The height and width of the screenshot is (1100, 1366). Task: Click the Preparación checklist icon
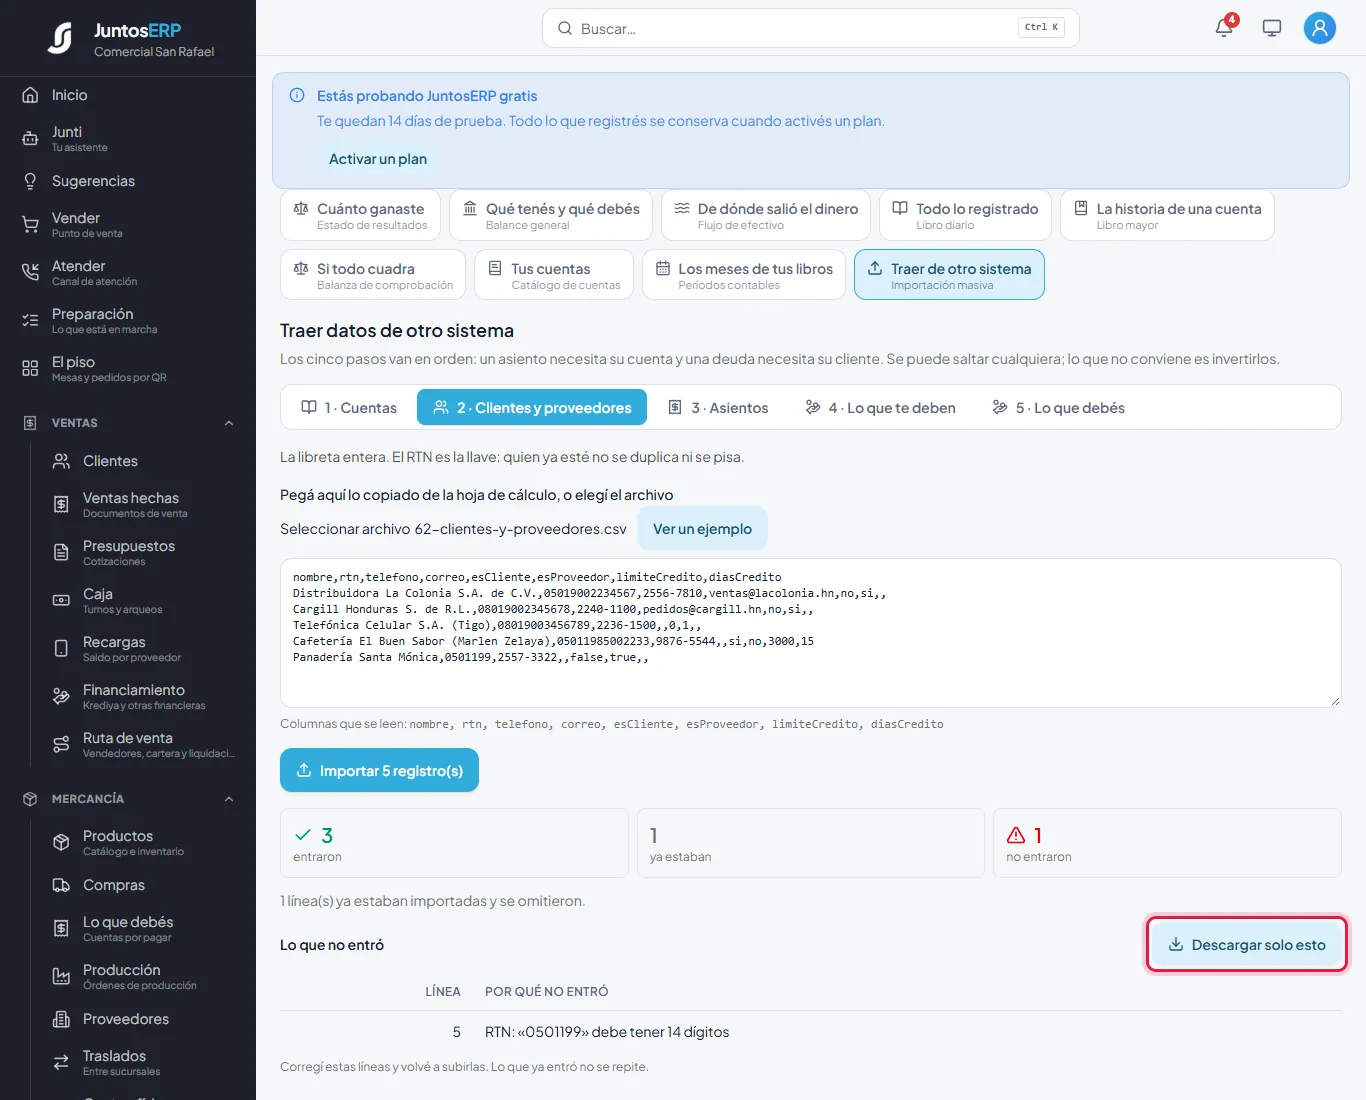coord(30,320)
